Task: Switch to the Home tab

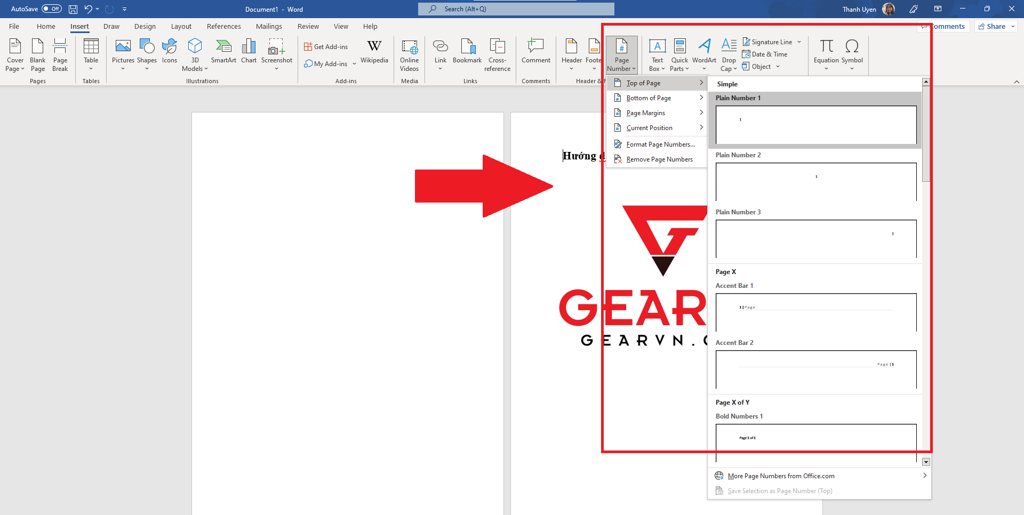Action: [46, 27]
